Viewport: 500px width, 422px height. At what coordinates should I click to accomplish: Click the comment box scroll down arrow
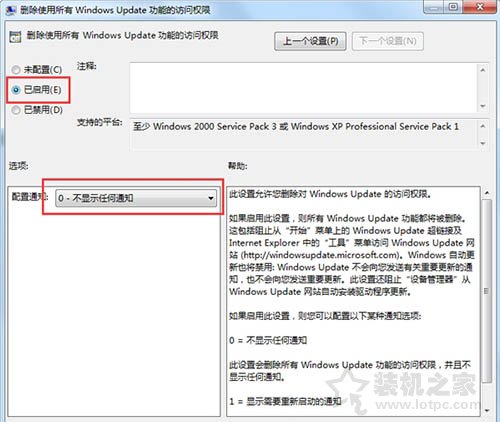point(483,106)
